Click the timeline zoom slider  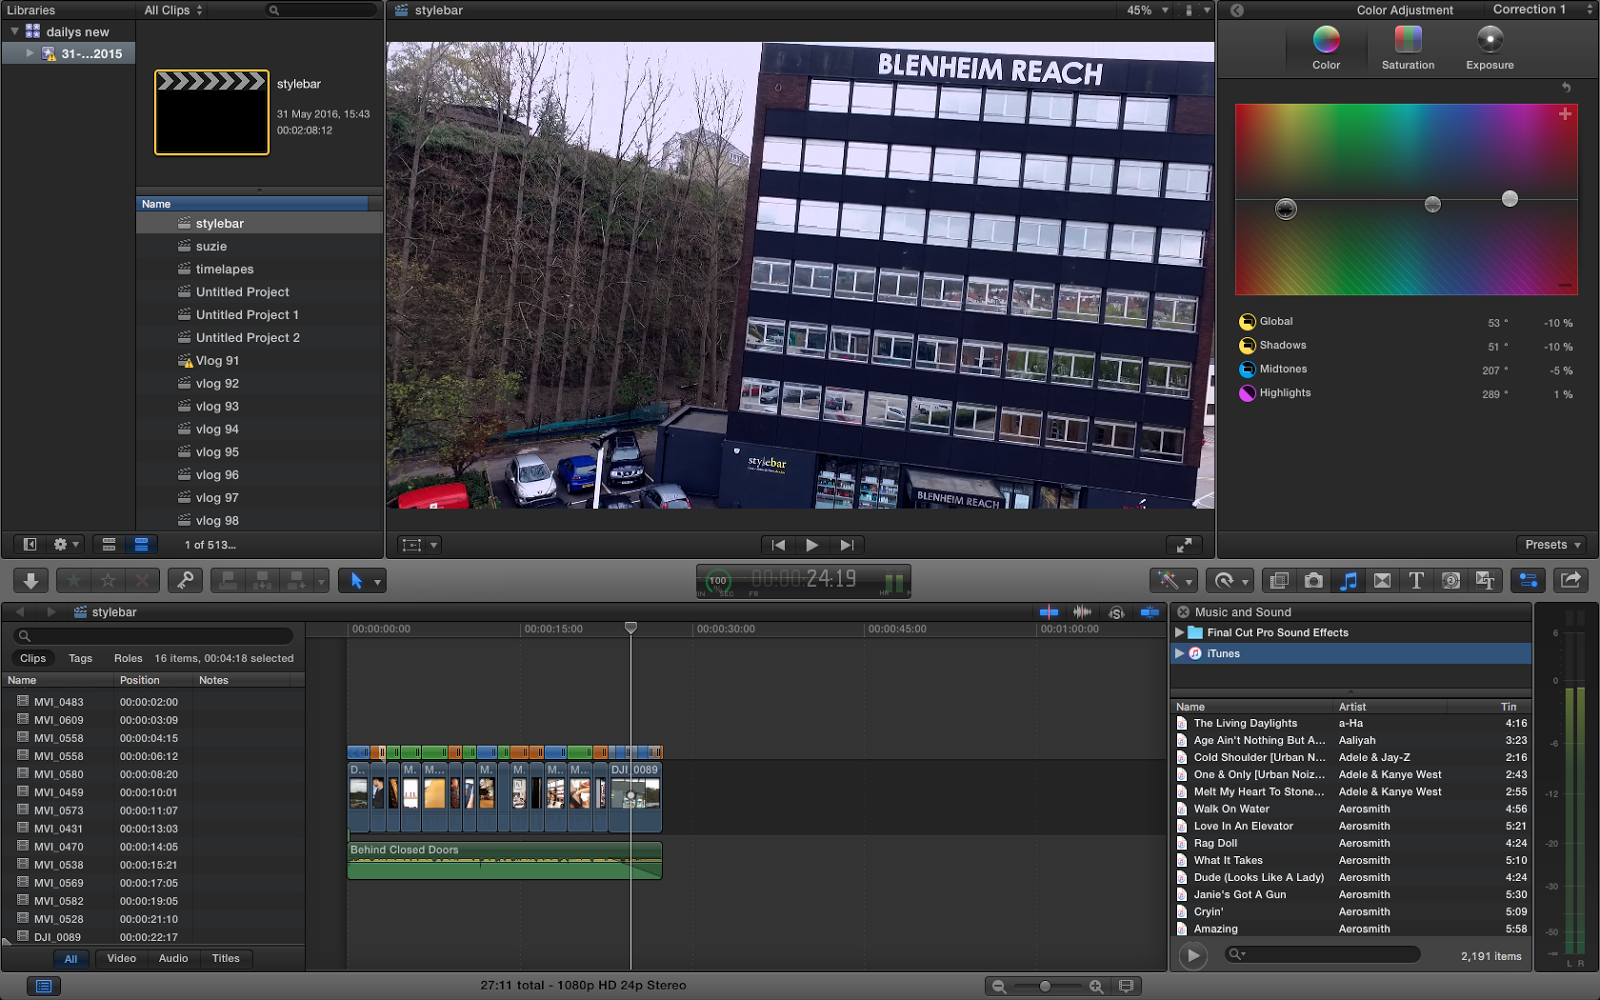(1046, 987)
